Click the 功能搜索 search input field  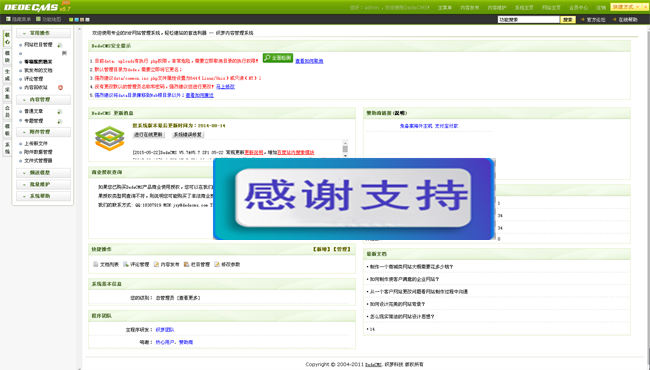tap(529, 19)
